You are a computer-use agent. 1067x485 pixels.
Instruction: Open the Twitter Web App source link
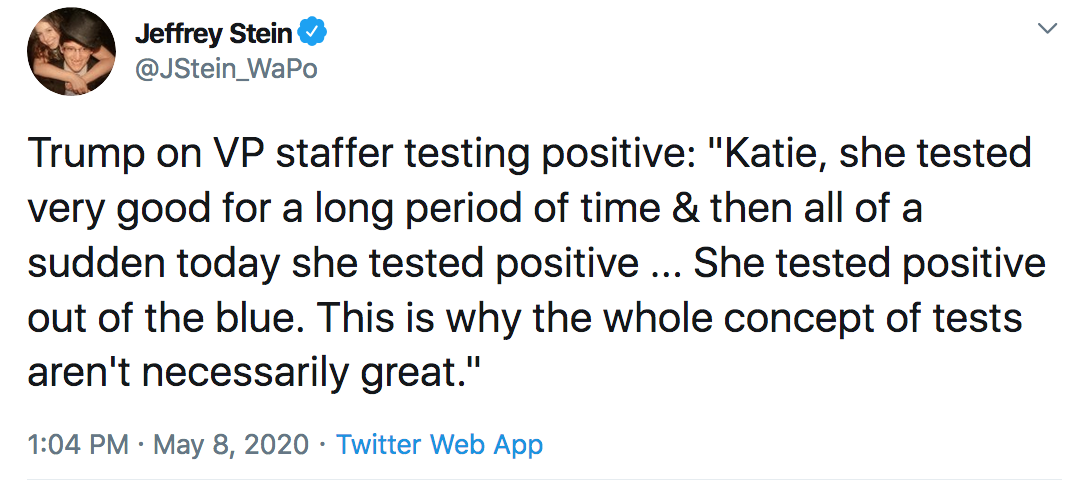(440, 445)
